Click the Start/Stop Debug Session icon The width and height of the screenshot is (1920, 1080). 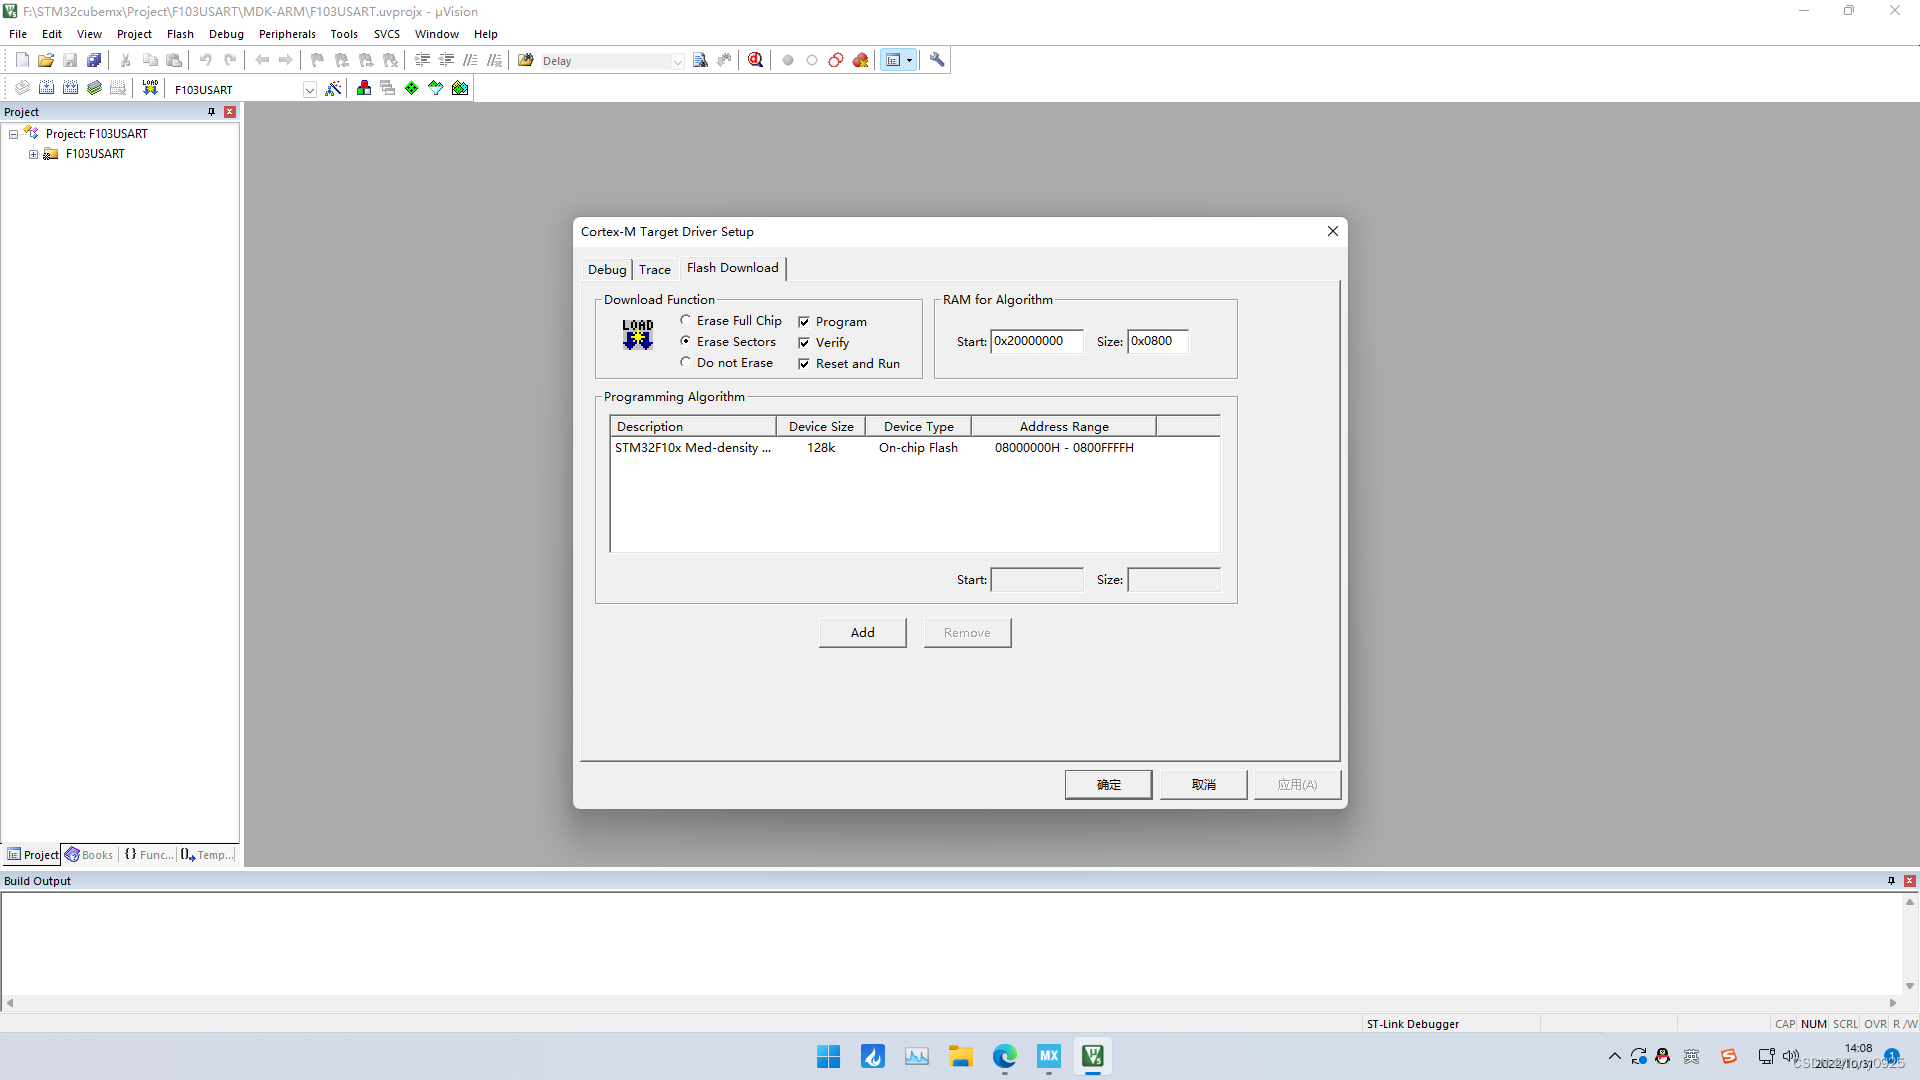coord(755,60)
